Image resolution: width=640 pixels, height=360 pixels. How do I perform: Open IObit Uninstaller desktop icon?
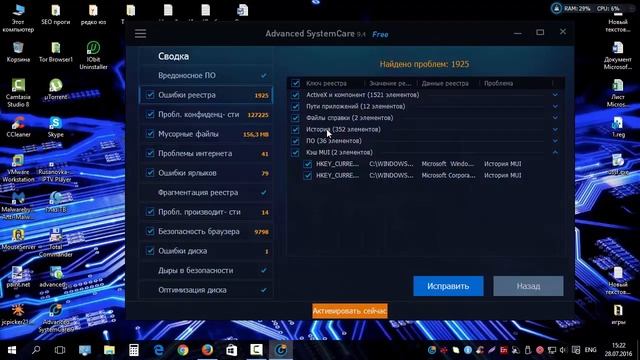tap(93, 55)
